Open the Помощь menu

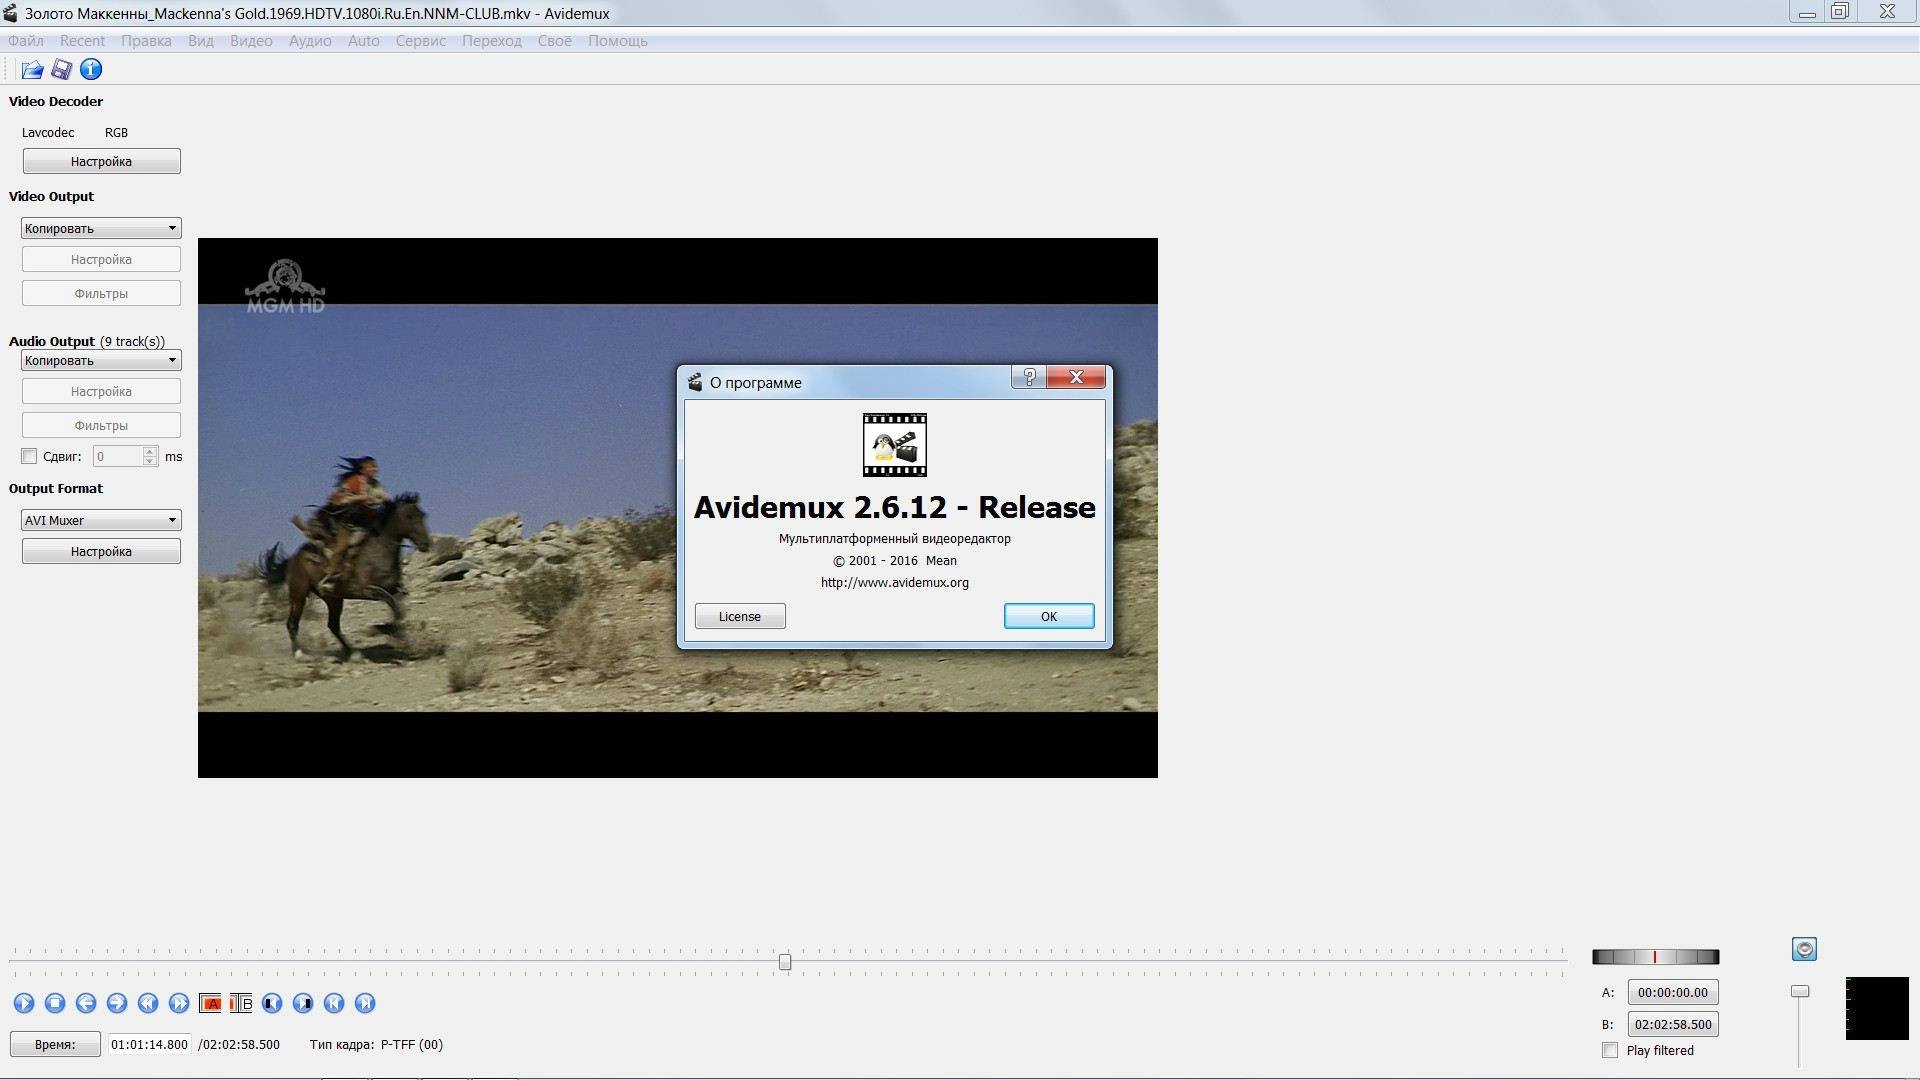pos(617,41)
